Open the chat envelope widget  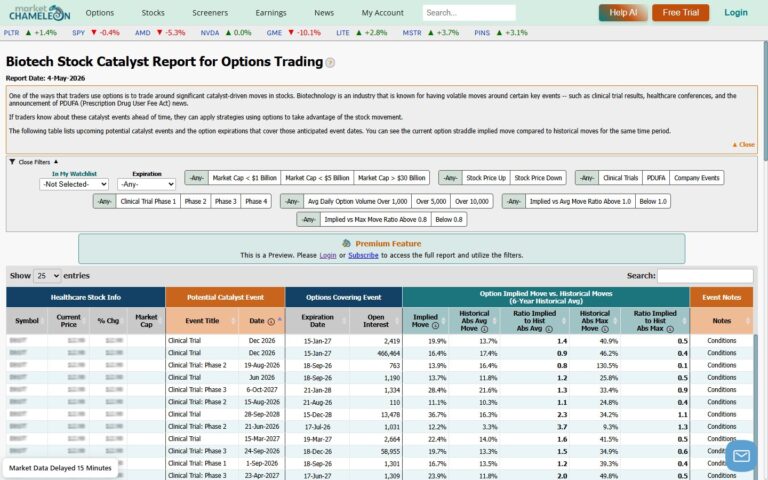pos(741,456)
